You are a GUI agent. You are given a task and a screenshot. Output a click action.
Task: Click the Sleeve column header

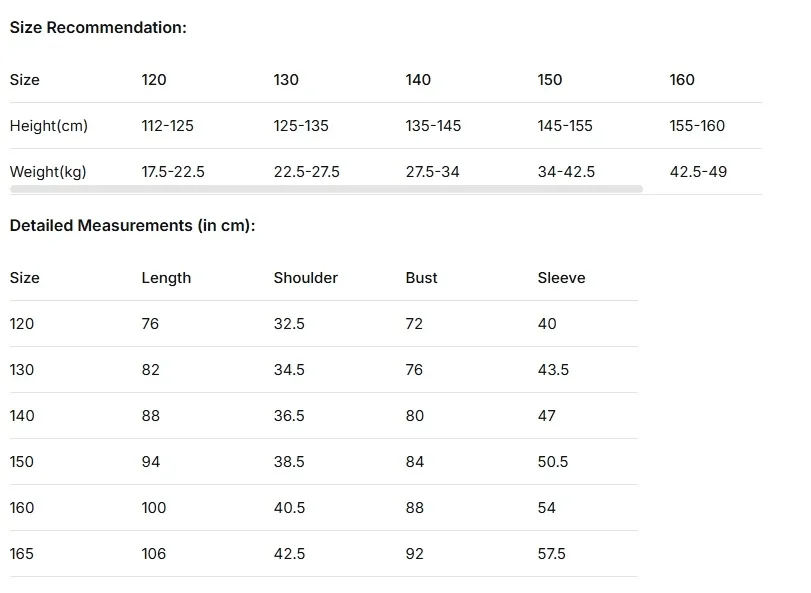tap(561, 278)
